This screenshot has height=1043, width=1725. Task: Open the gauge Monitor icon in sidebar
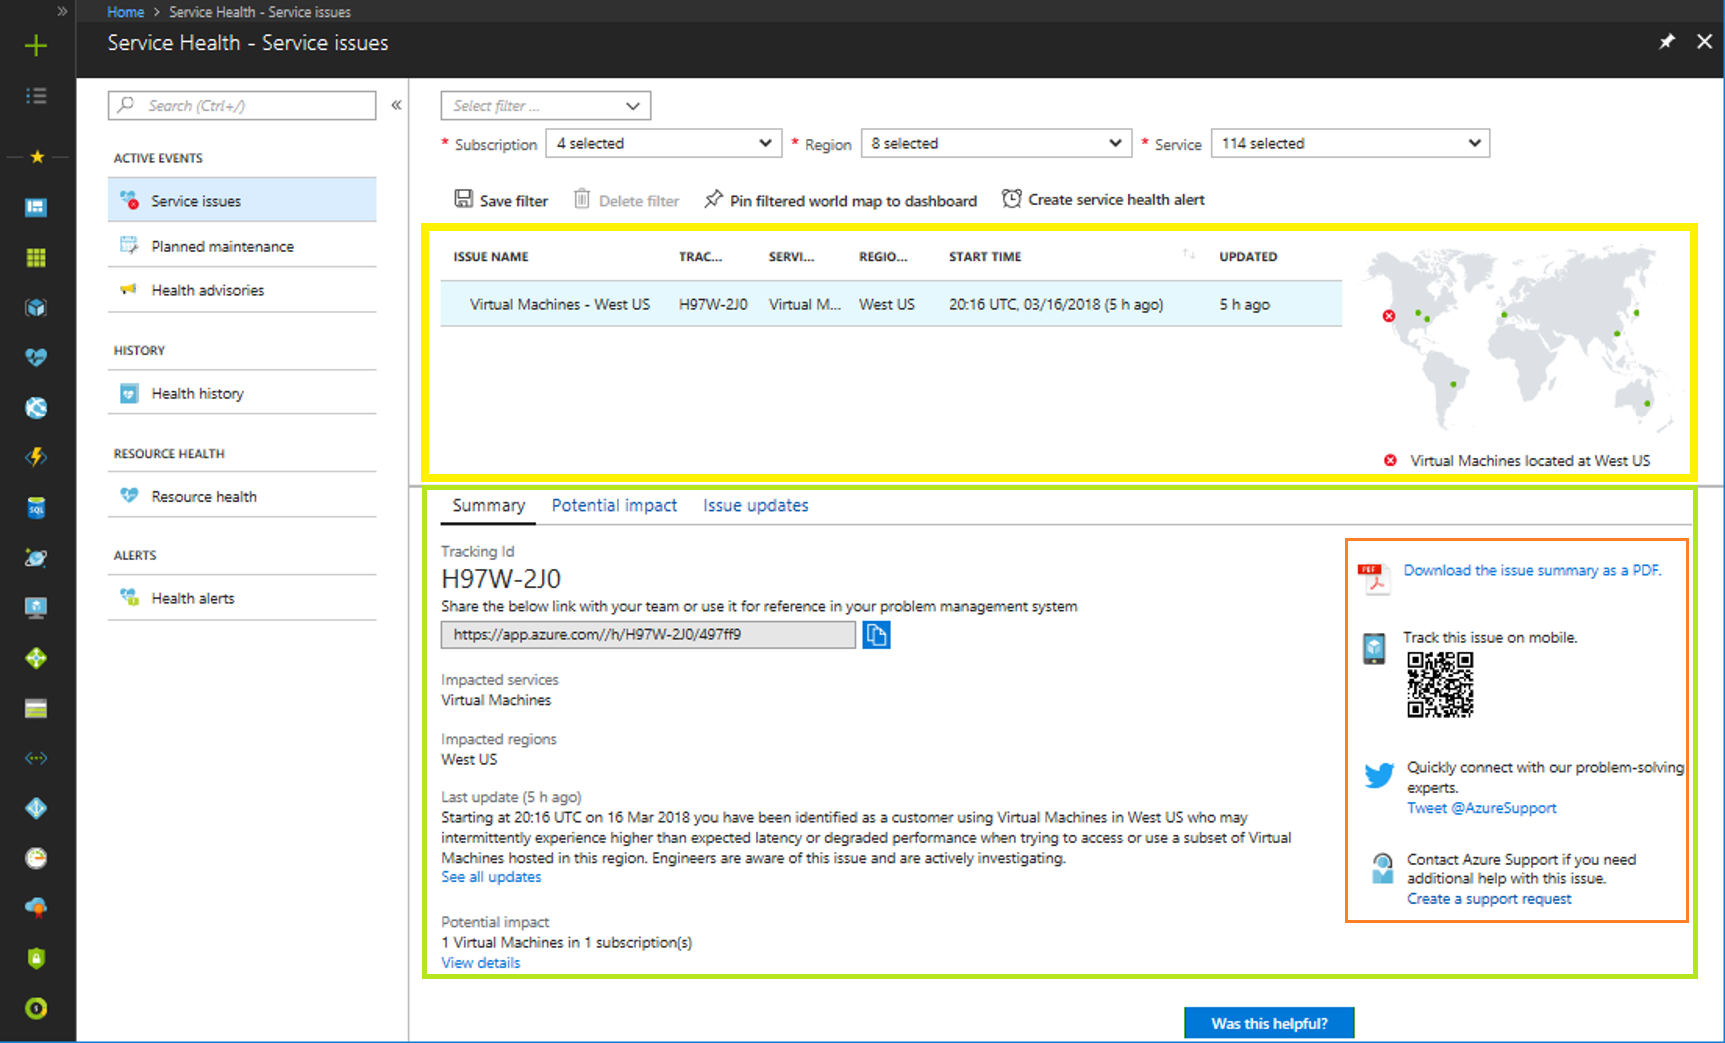pos(36,858)
